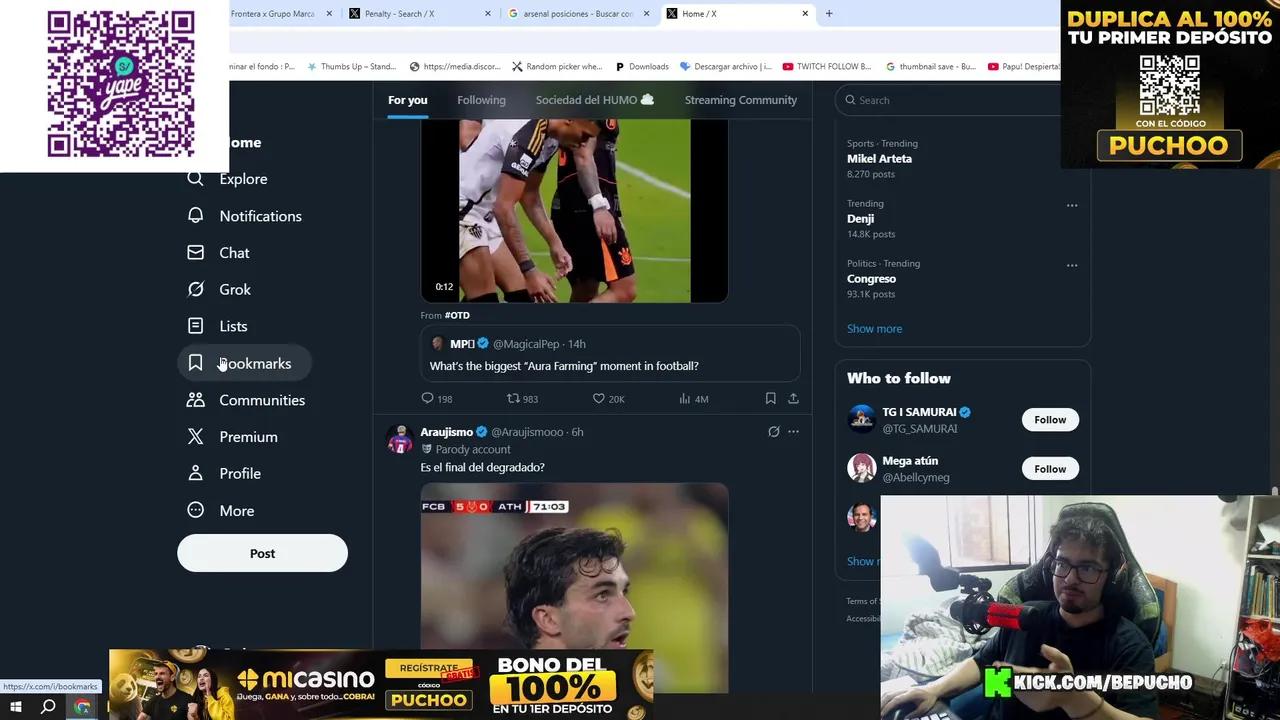Bookmark the Aura Farming post

770,398
